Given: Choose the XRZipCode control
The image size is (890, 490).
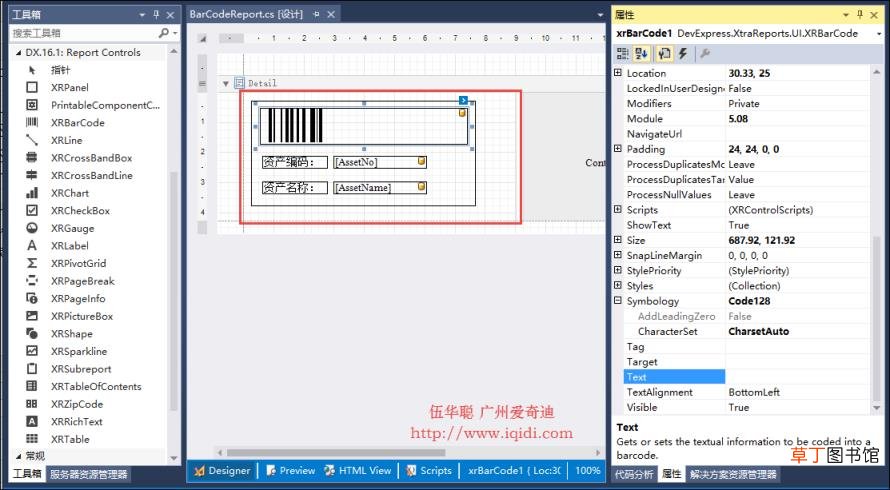Looking at the screenshot, I should tap(77, 404).
